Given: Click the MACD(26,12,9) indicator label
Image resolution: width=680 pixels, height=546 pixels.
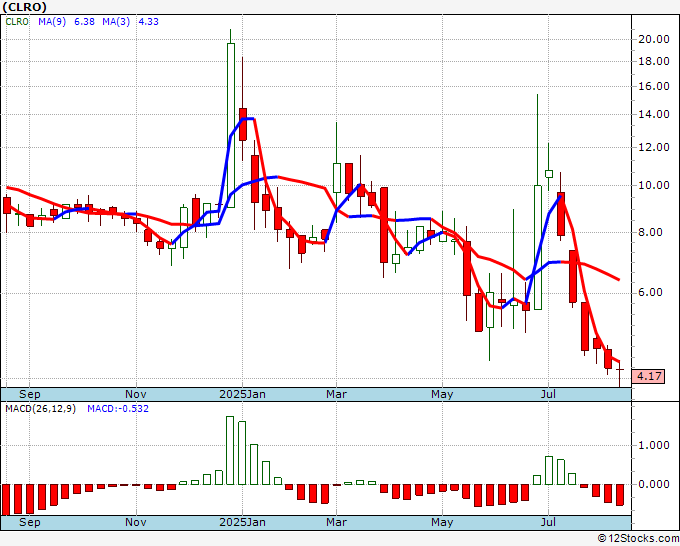Looking at the screenshot, I should 40,409.
